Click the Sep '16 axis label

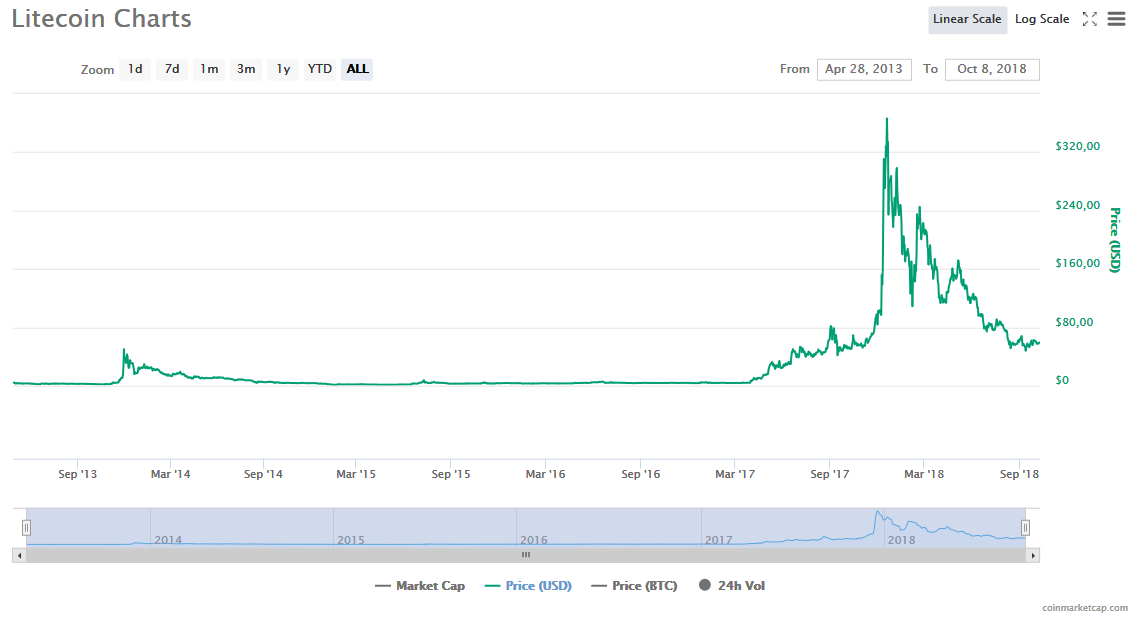click(640, 474)
